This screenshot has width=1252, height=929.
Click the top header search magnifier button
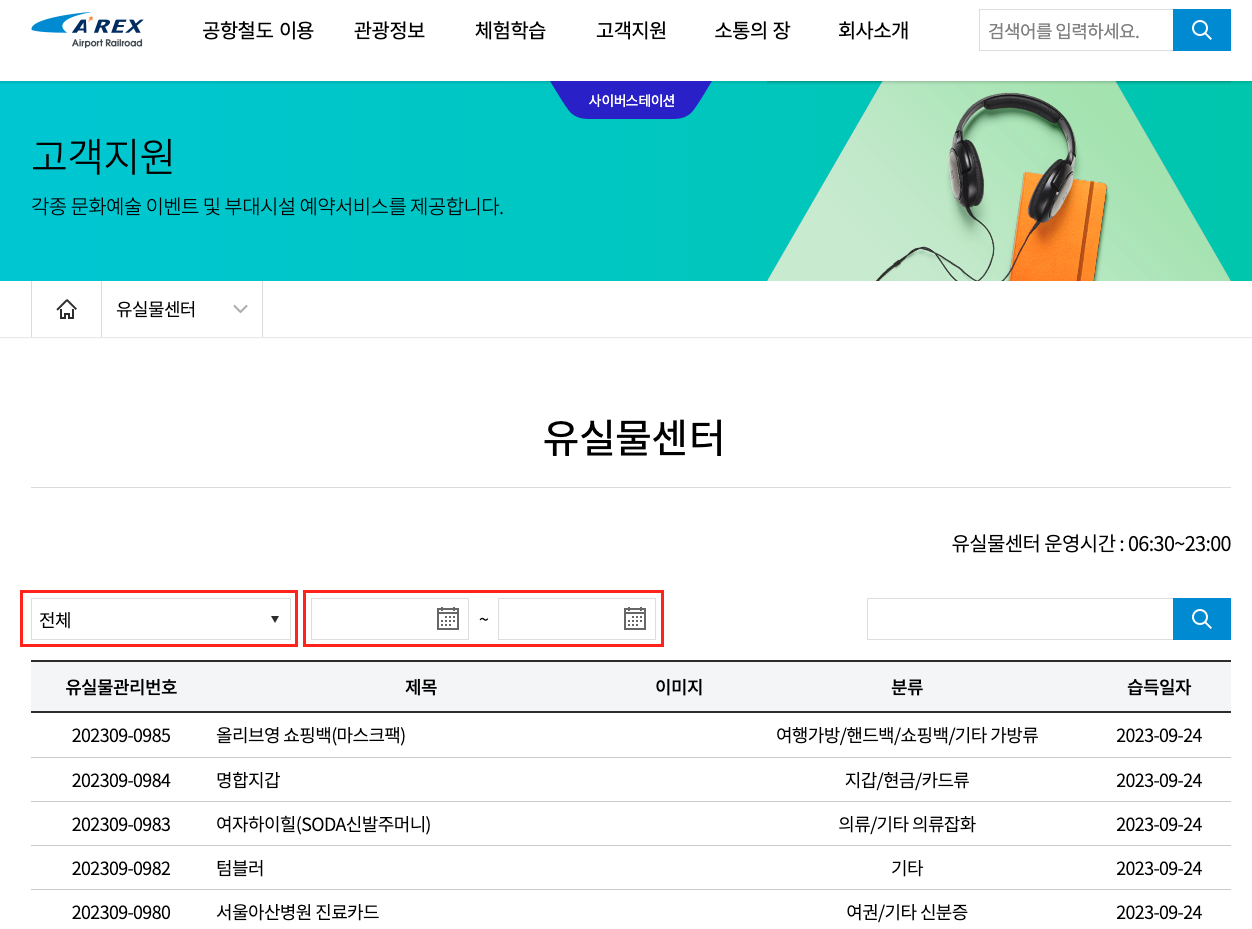[1202, 30]
